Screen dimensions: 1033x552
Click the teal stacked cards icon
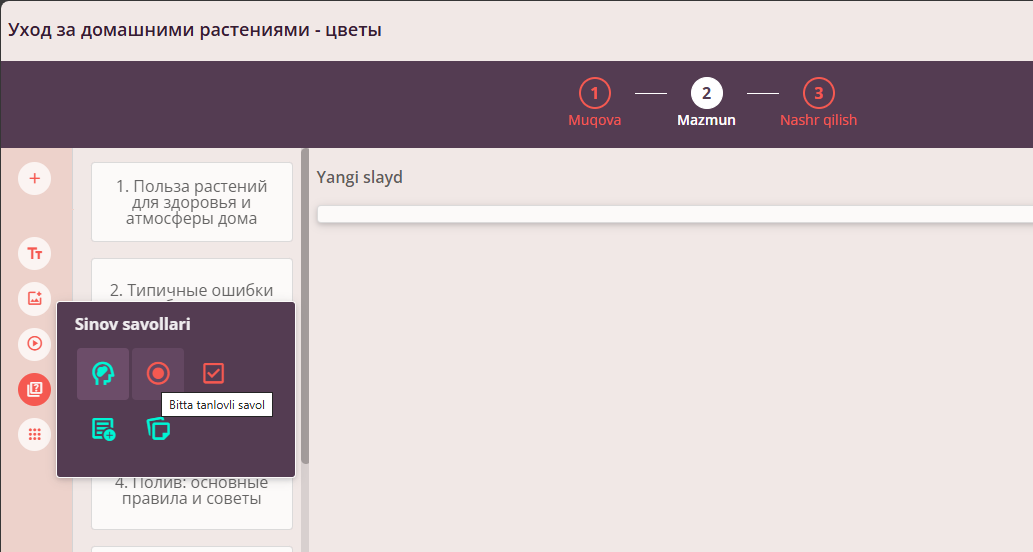click(158, 429)
